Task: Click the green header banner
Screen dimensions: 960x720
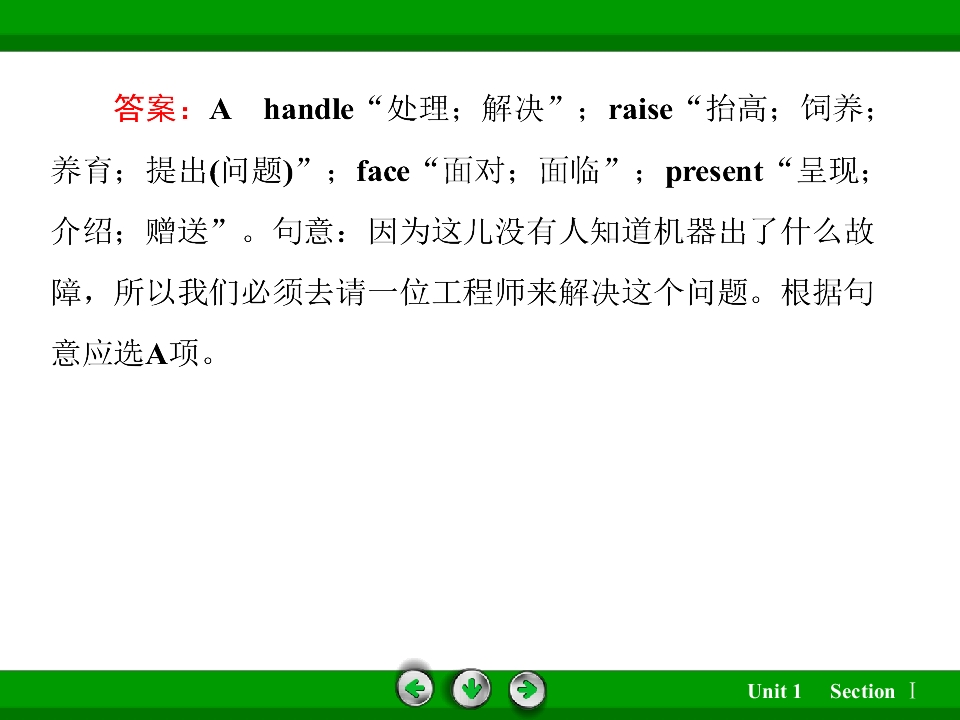Action: pos(480,25)
